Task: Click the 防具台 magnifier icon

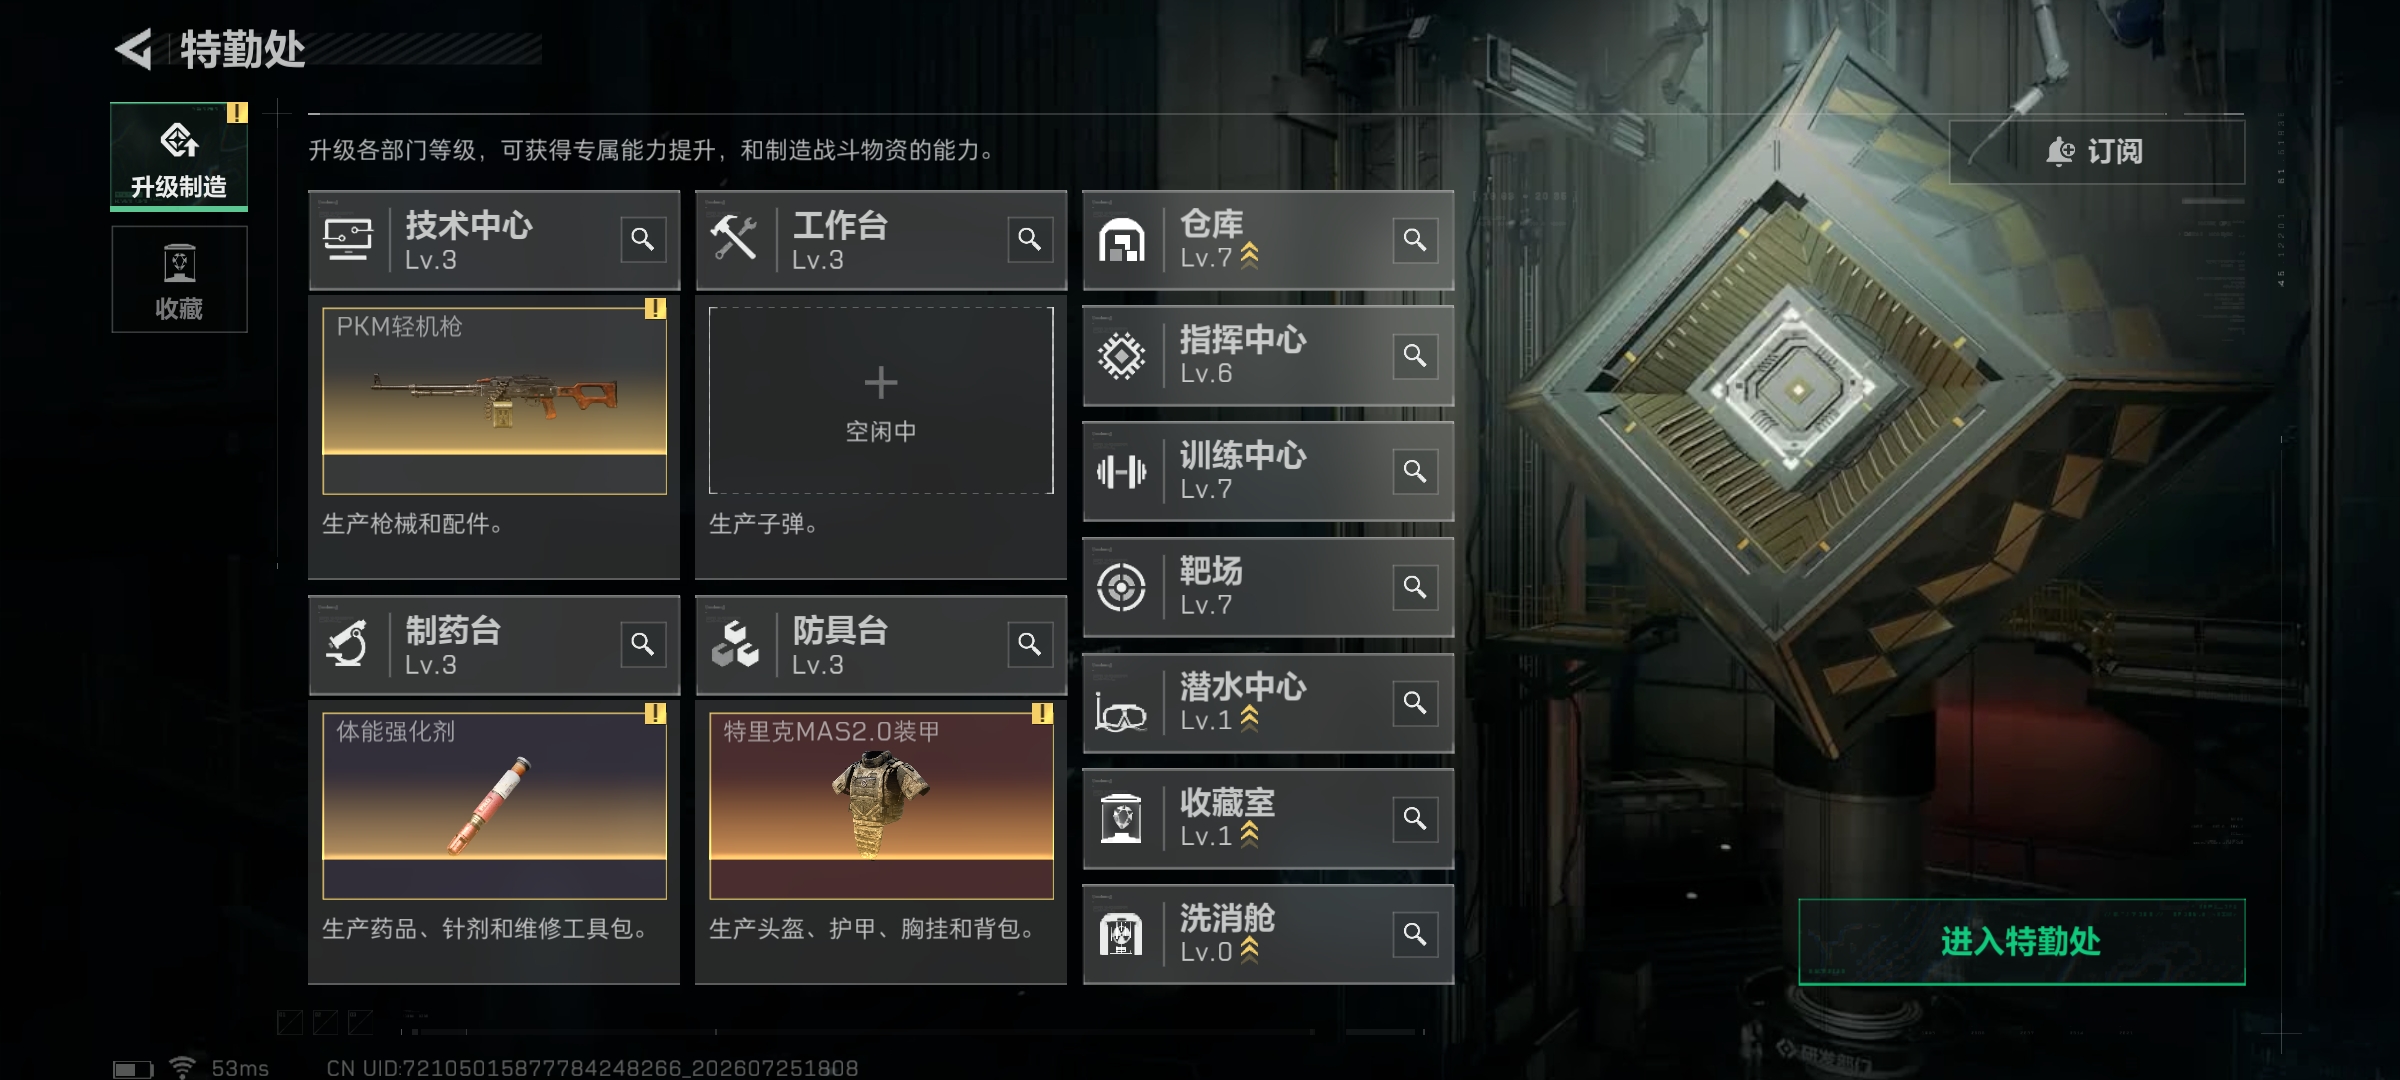Action: pyautogui.click(x=1030, y=645)
